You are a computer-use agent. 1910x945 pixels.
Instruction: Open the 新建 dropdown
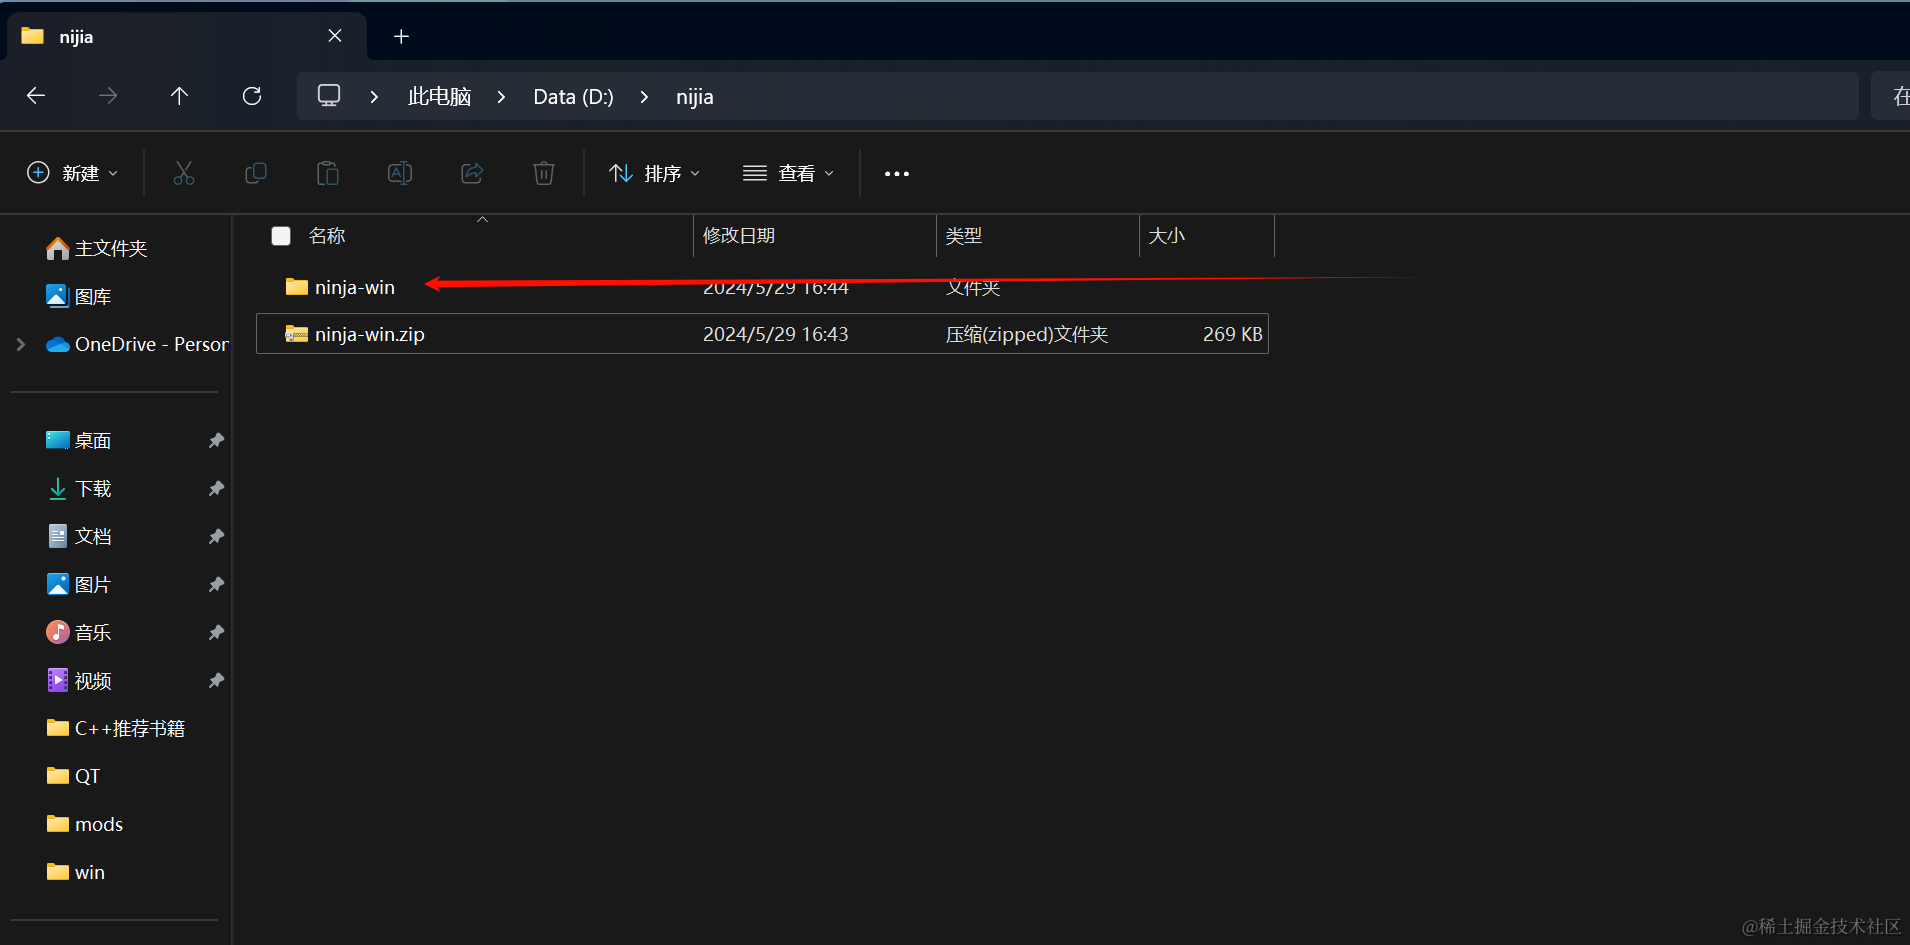(73, 173)
